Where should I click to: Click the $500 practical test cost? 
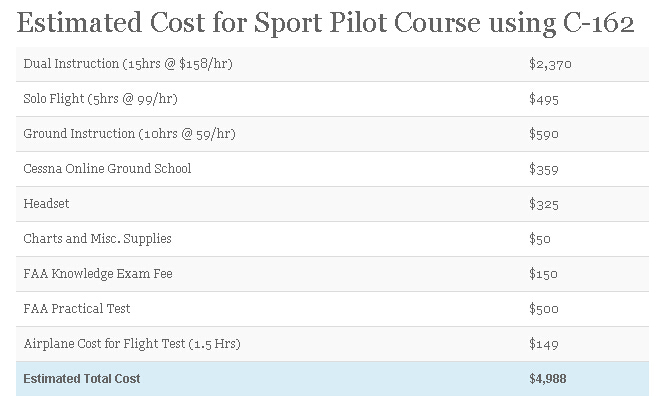click(544, 309)
